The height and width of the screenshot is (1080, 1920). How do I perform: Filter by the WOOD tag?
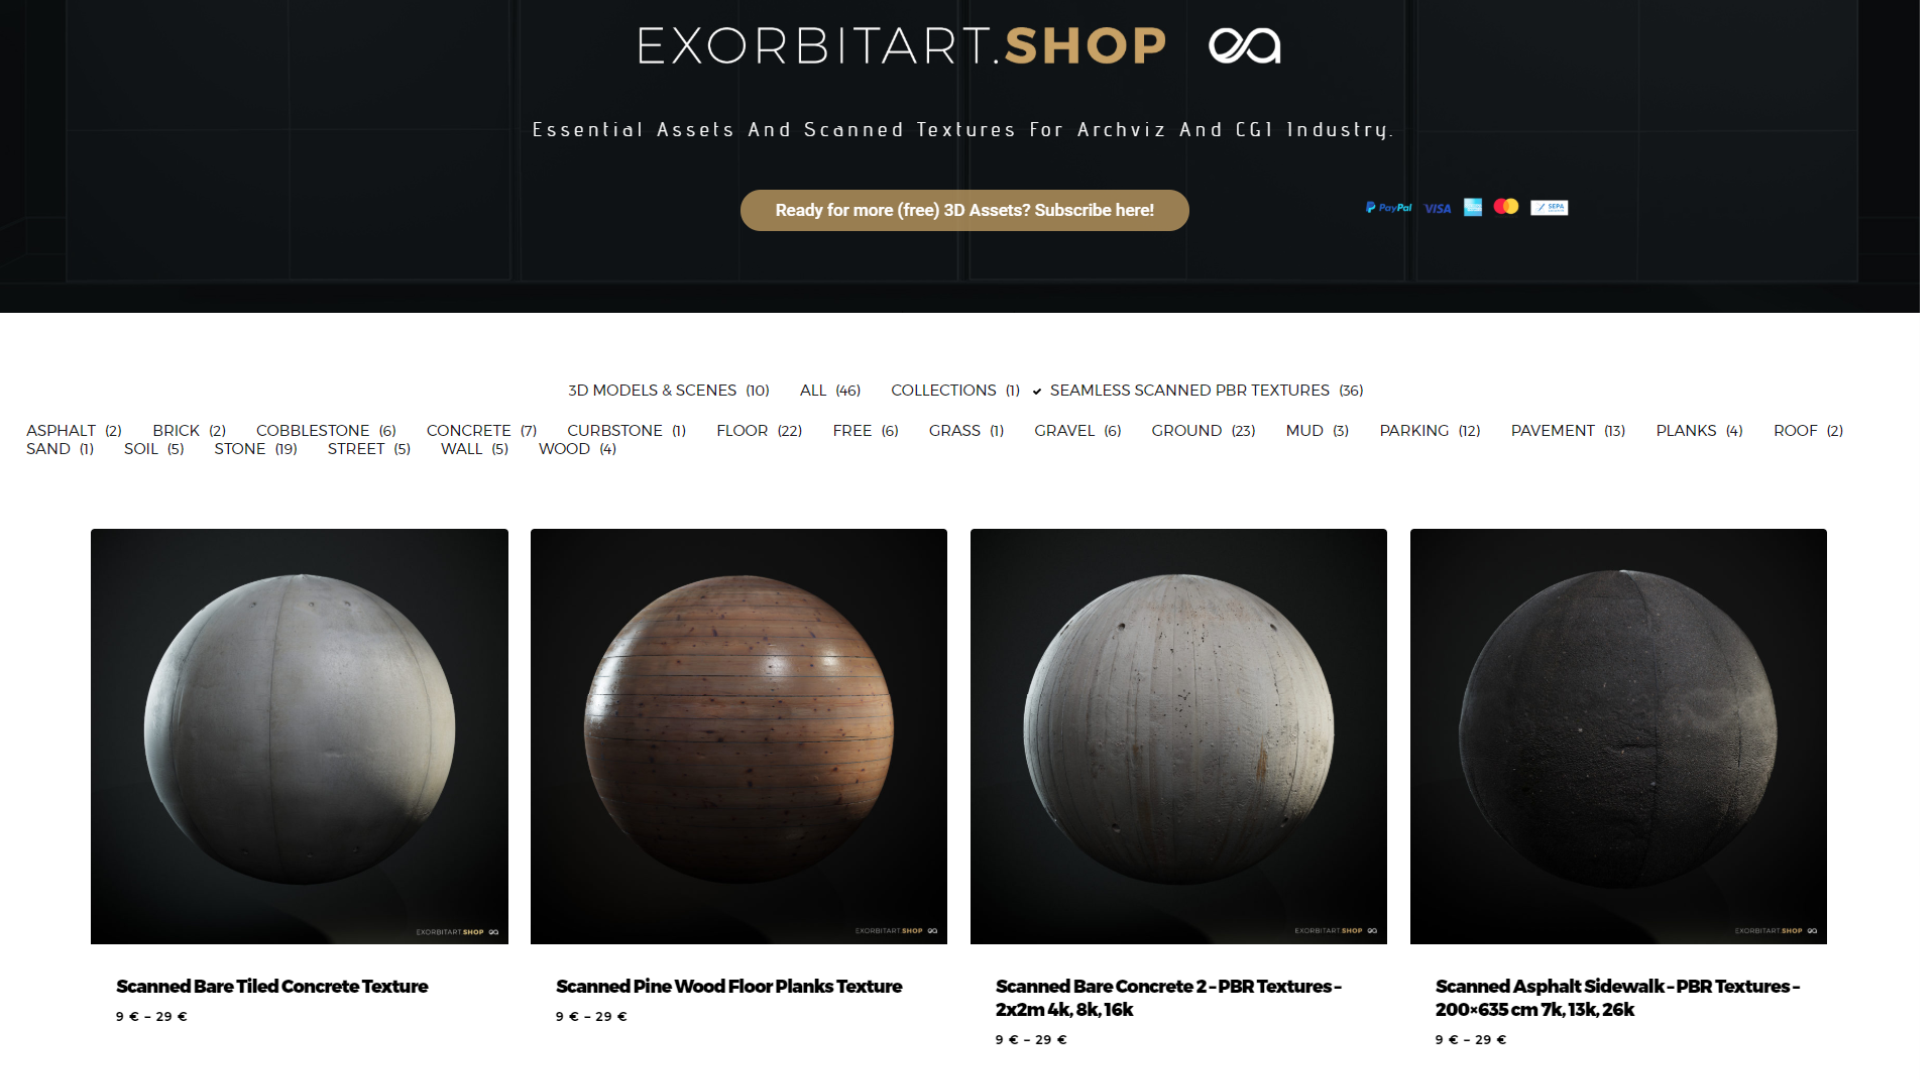pyautogui.click(x=577, y=449)
